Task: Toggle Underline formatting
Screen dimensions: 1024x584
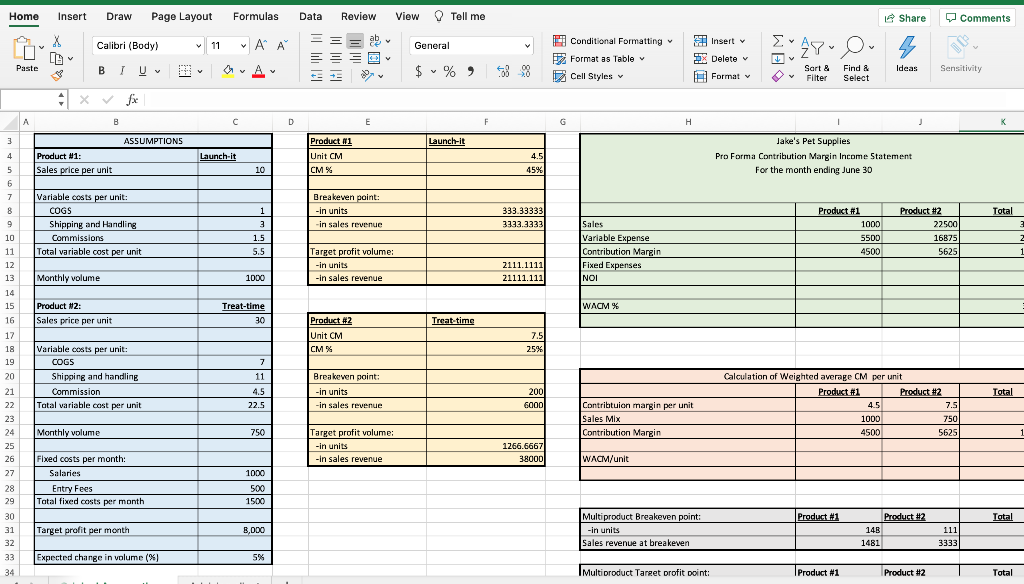Action: click(x=142, y=71)
